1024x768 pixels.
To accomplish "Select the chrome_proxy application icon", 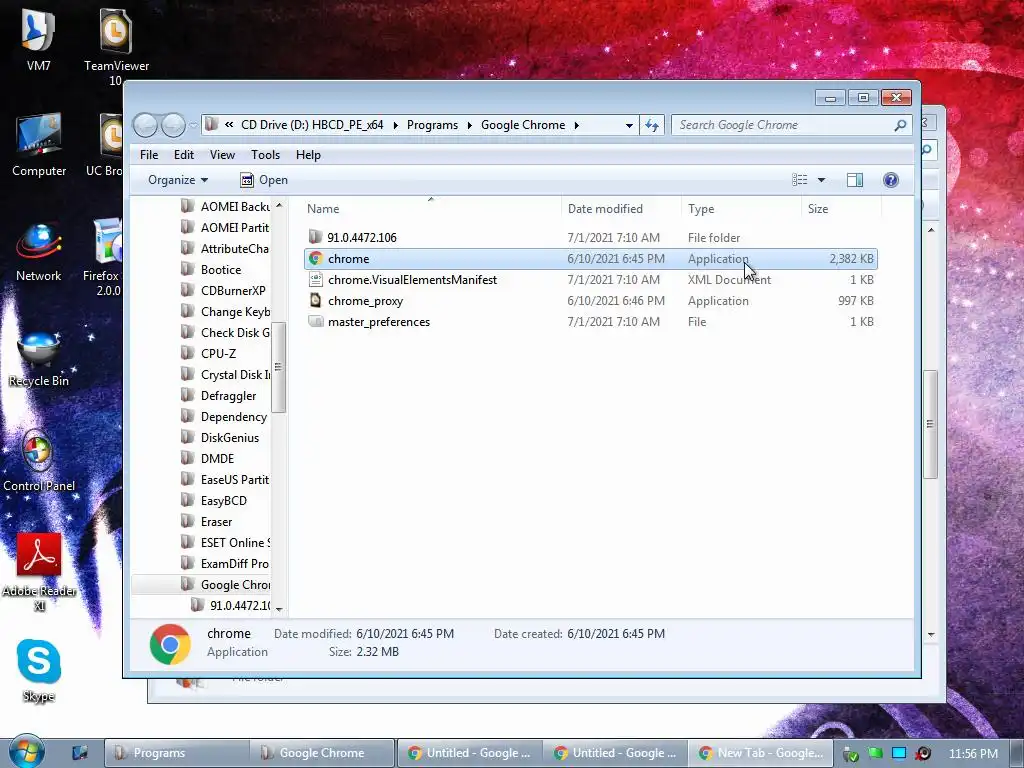I will click(x=315, y=300).
